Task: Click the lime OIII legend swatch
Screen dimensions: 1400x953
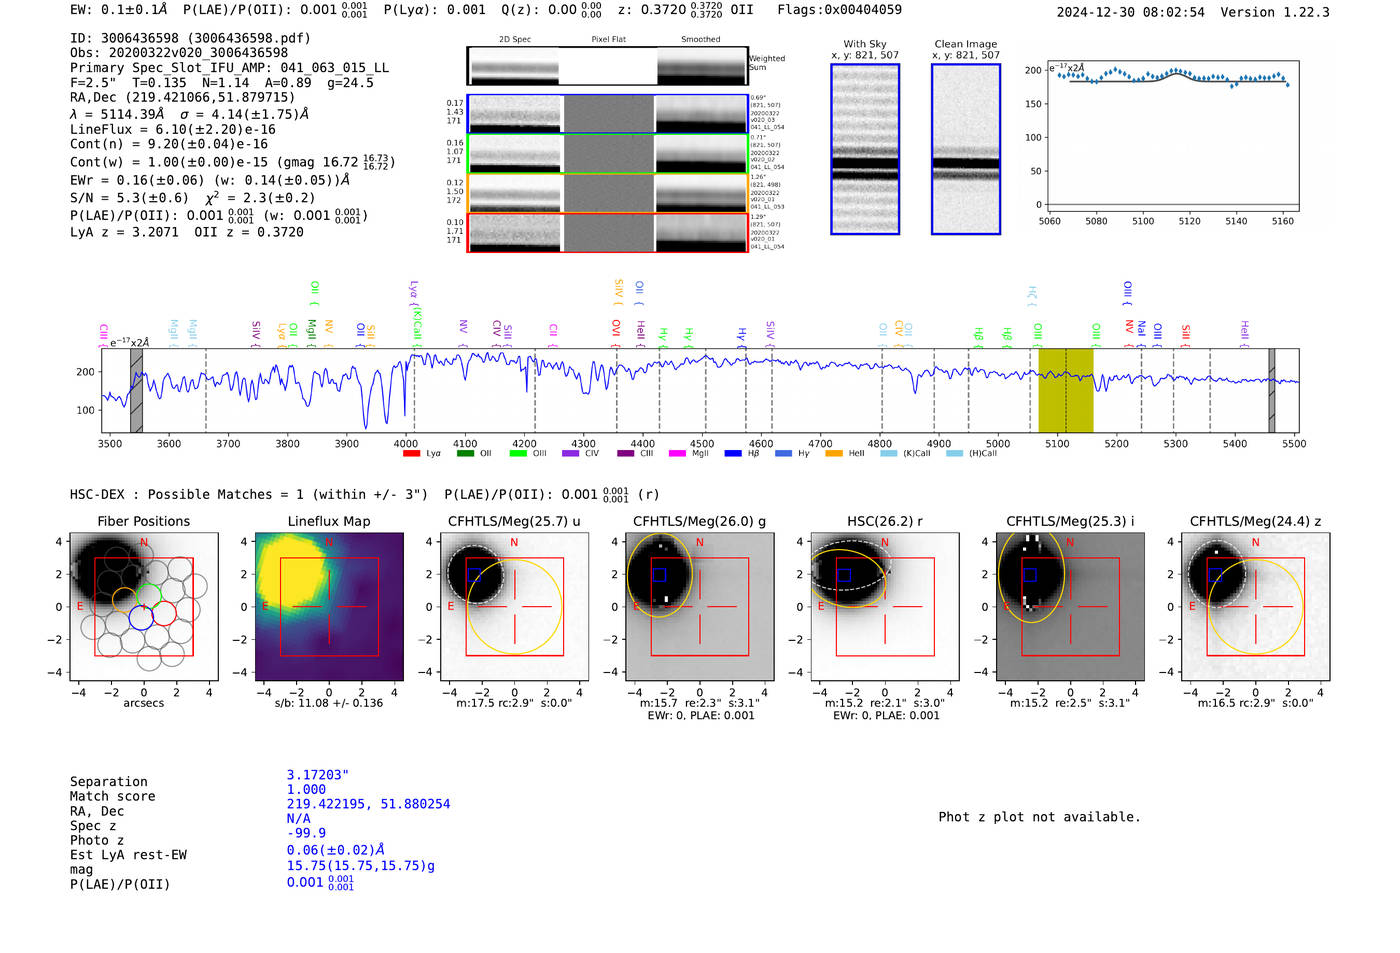Action: (518, 453)
